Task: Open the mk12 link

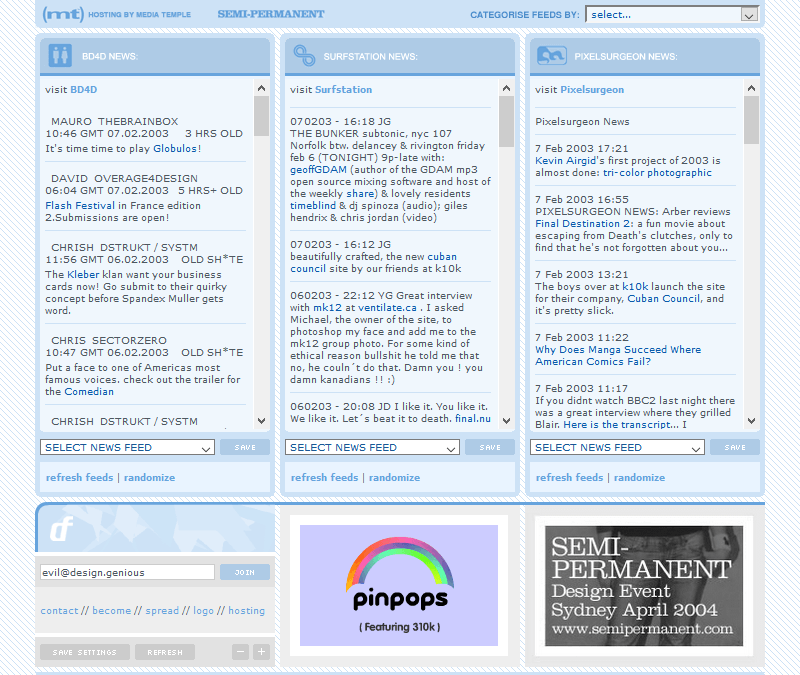Action: pyautogui.click(x=327, y=308)
